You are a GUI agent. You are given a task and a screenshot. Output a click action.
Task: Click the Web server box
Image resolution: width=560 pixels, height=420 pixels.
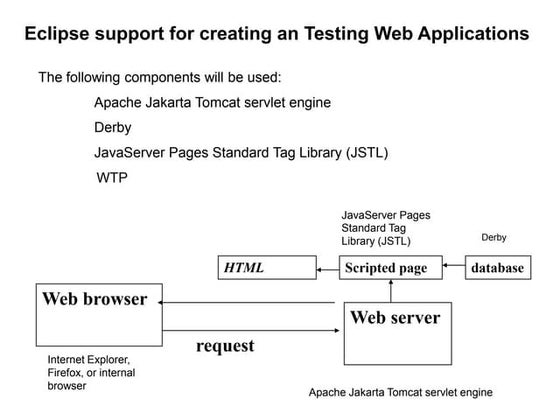tap(398, 334)
